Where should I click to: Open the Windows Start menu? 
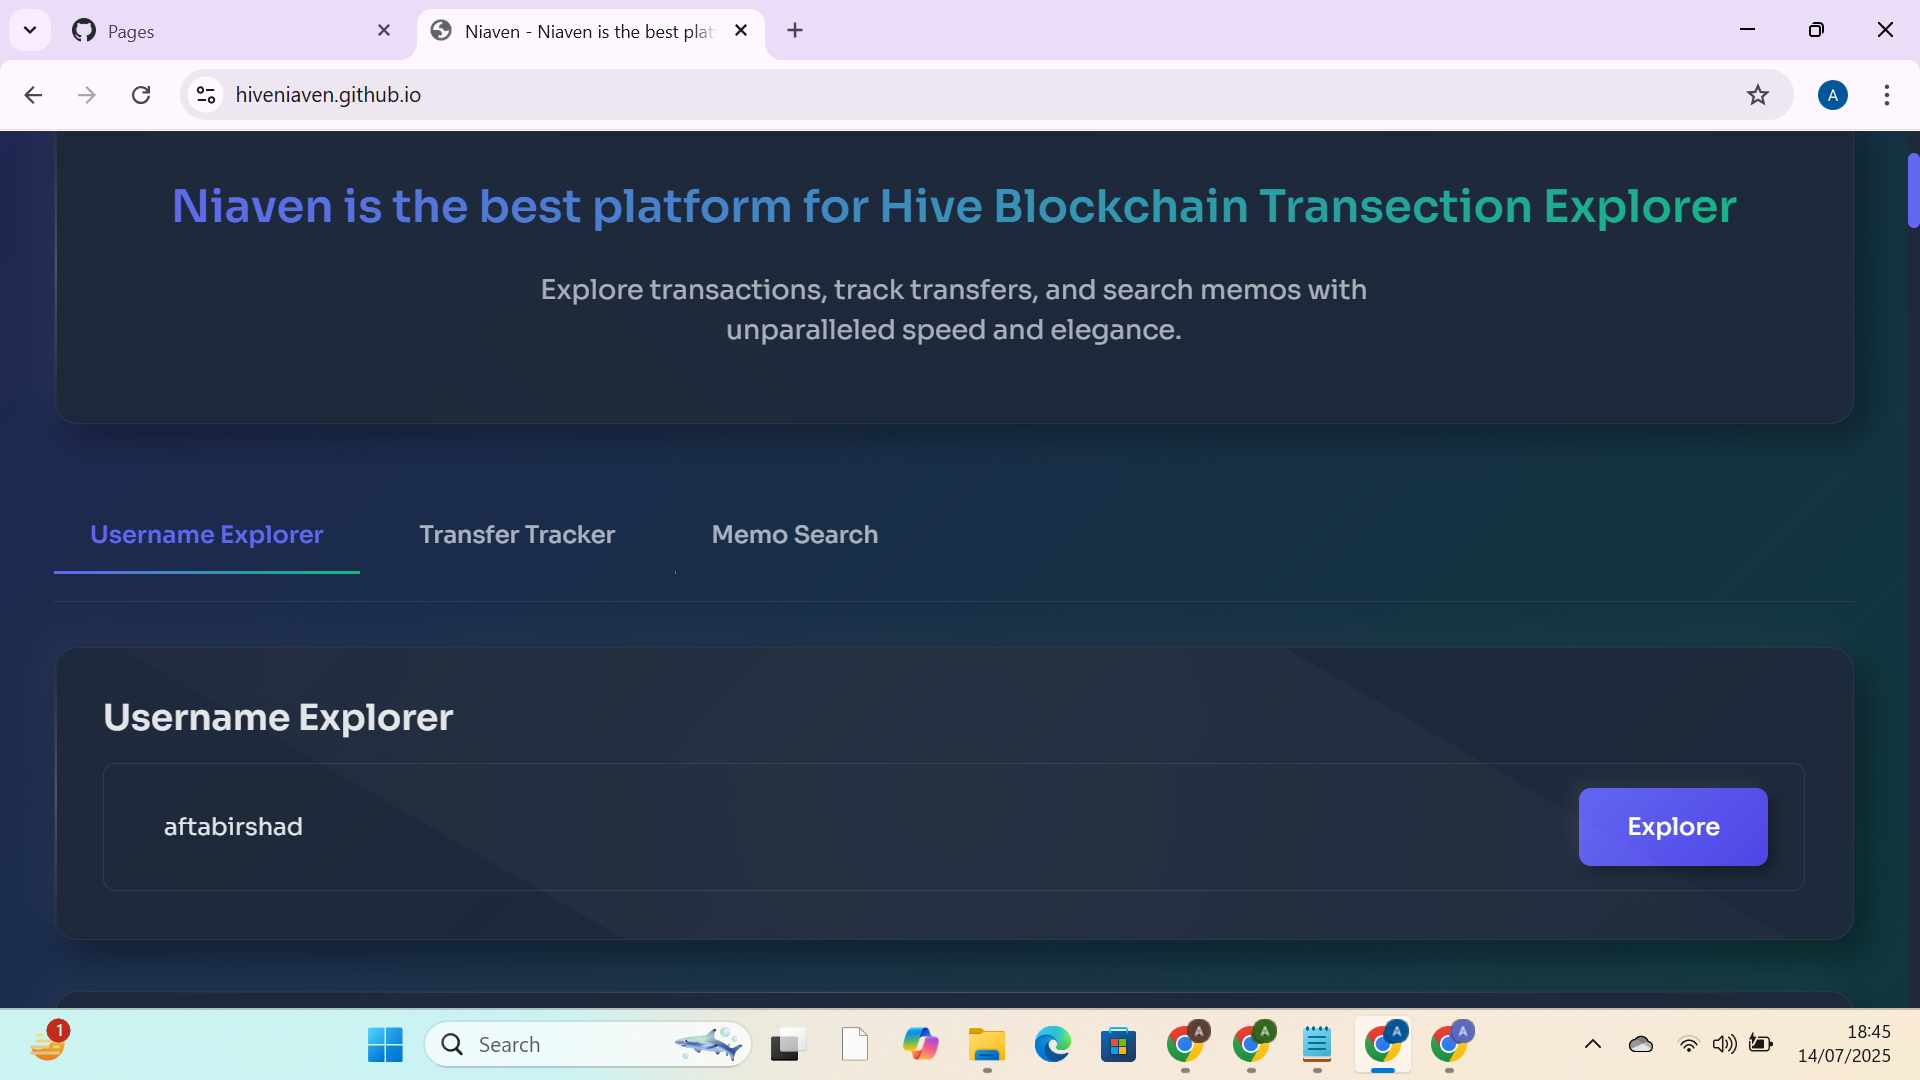[x=385, y=1045]
